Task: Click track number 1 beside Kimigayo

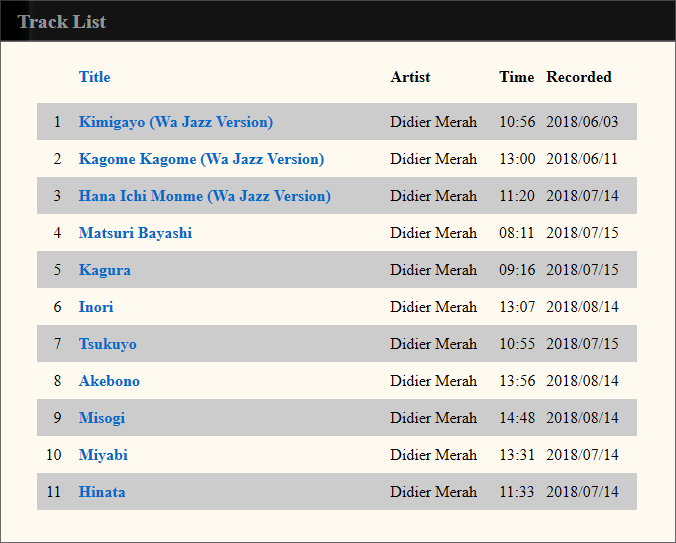Action: [x=57, y=122]
